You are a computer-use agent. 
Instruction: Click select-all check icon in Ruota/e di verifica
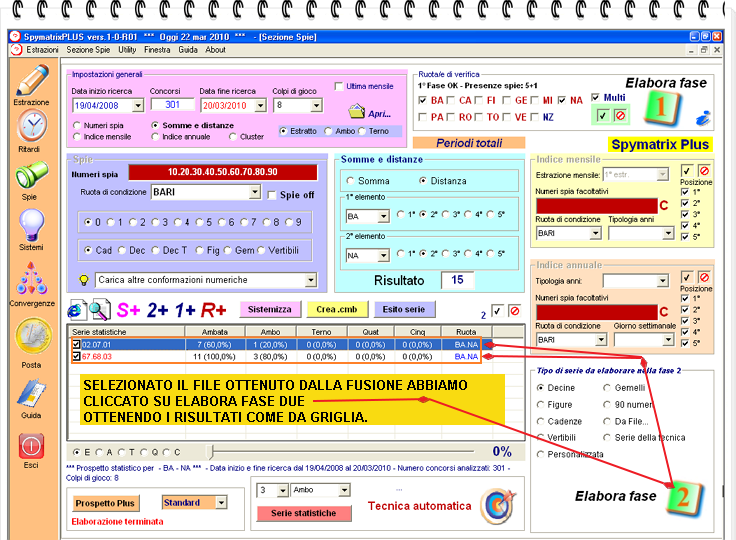603,116
